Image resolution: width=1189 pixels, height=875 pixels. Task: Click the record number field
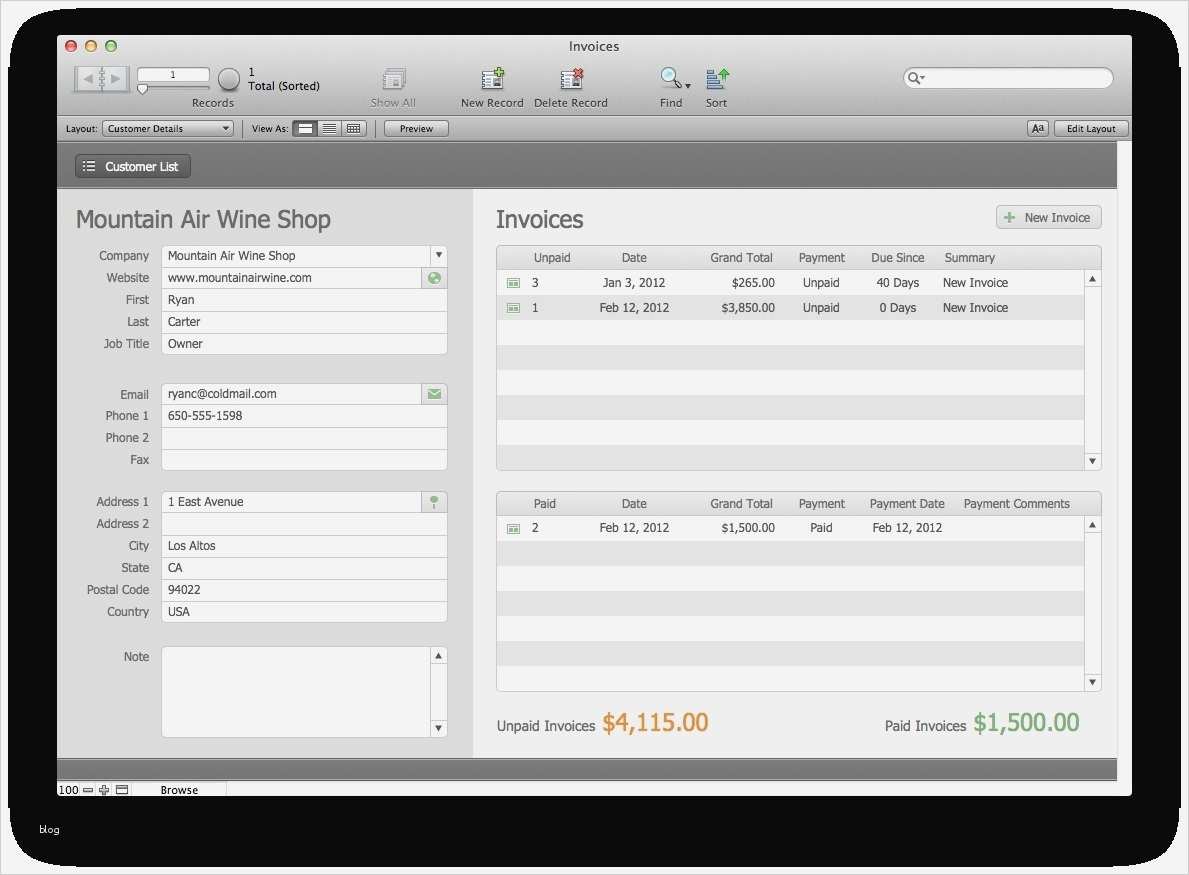(173, 74)
